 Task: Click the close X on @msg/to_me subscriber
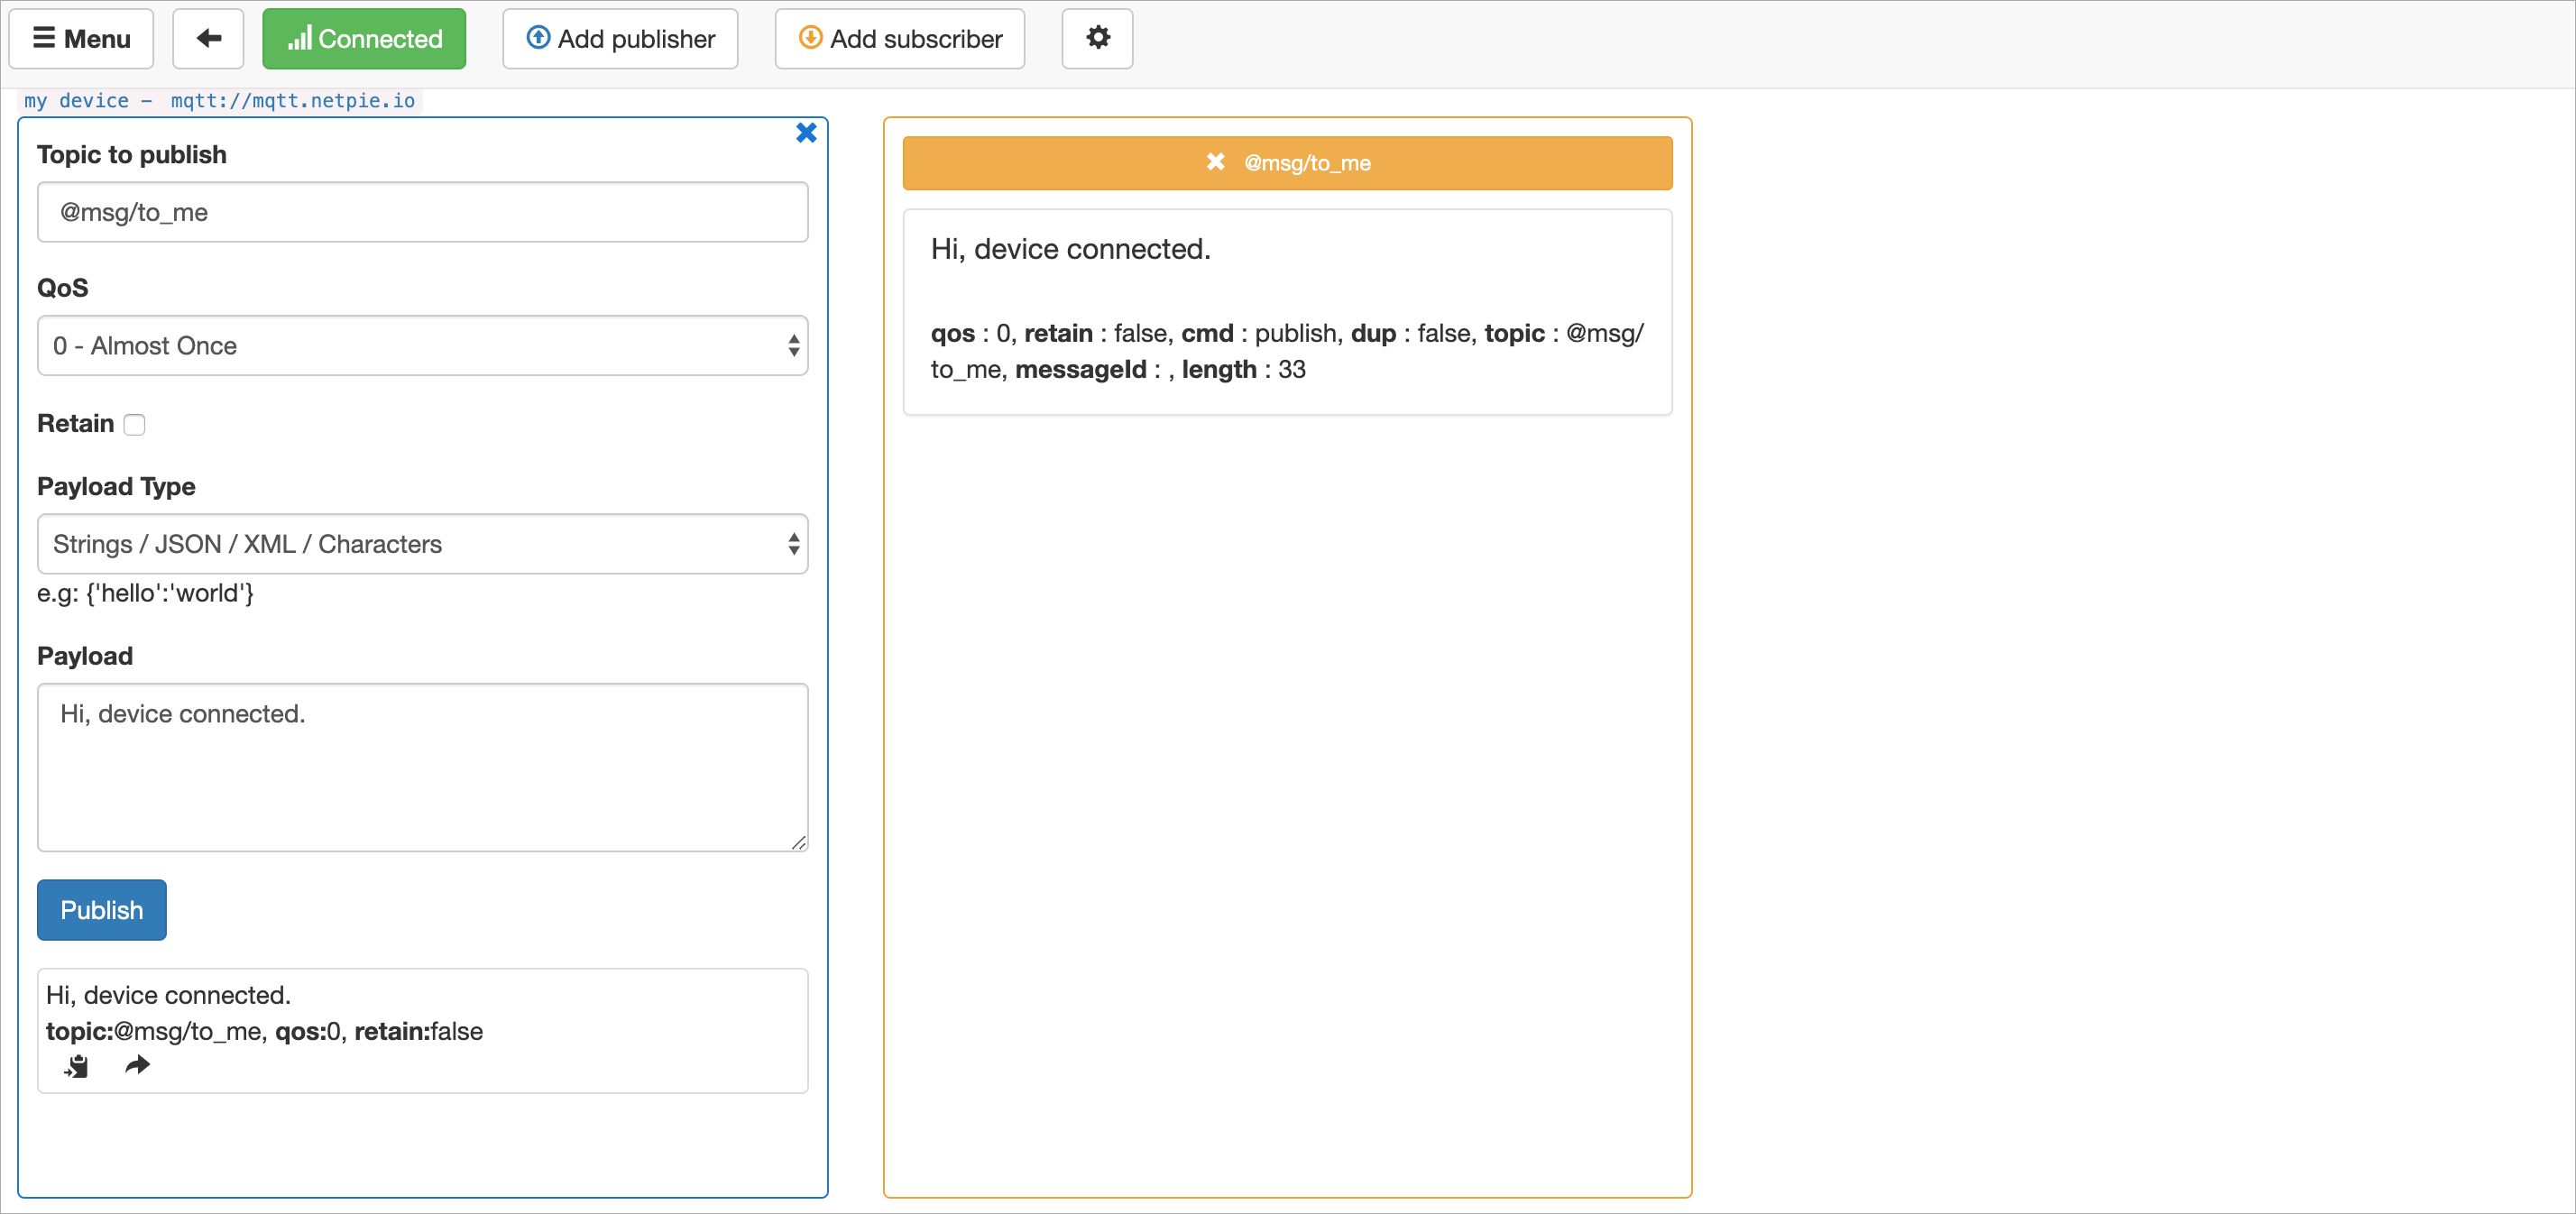(x=1218, y=162)
